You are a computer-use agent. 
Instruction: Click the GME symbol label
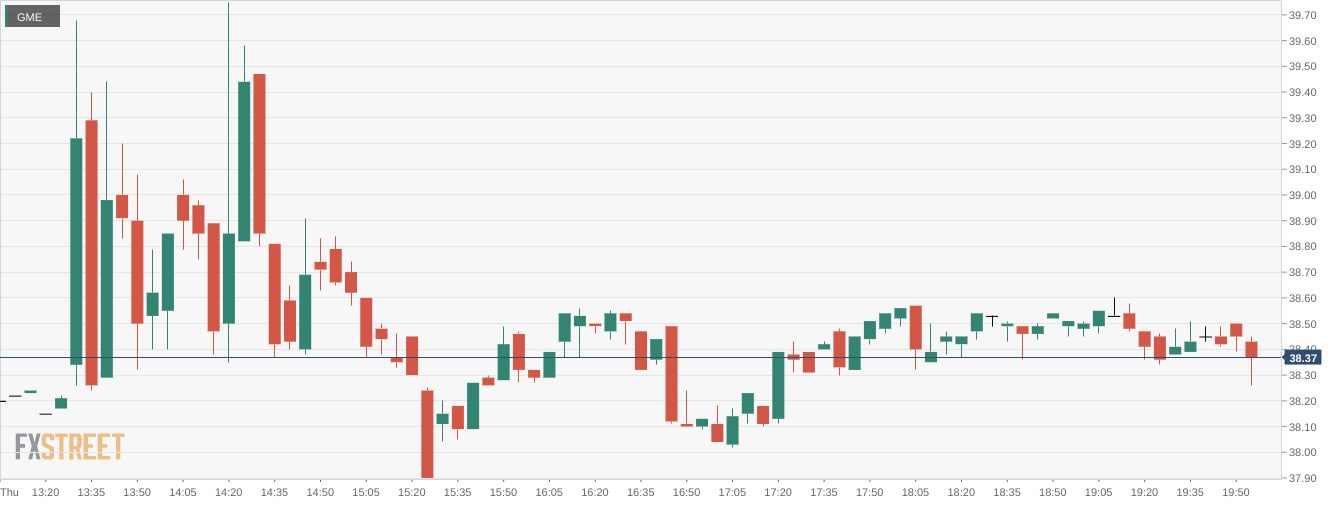(x=31, y=17)
